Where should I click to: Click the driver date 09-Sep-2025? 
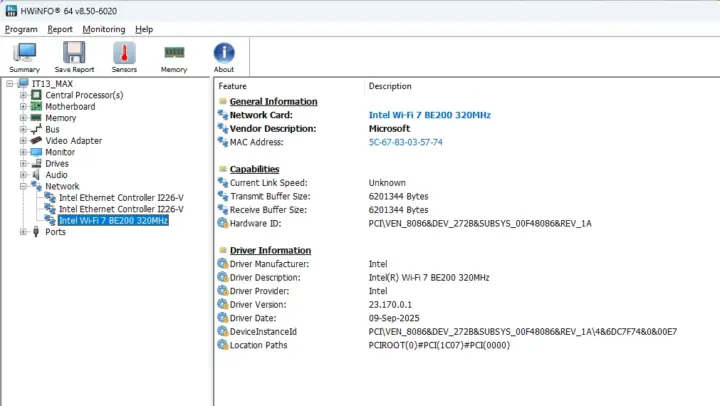point(394,318)
